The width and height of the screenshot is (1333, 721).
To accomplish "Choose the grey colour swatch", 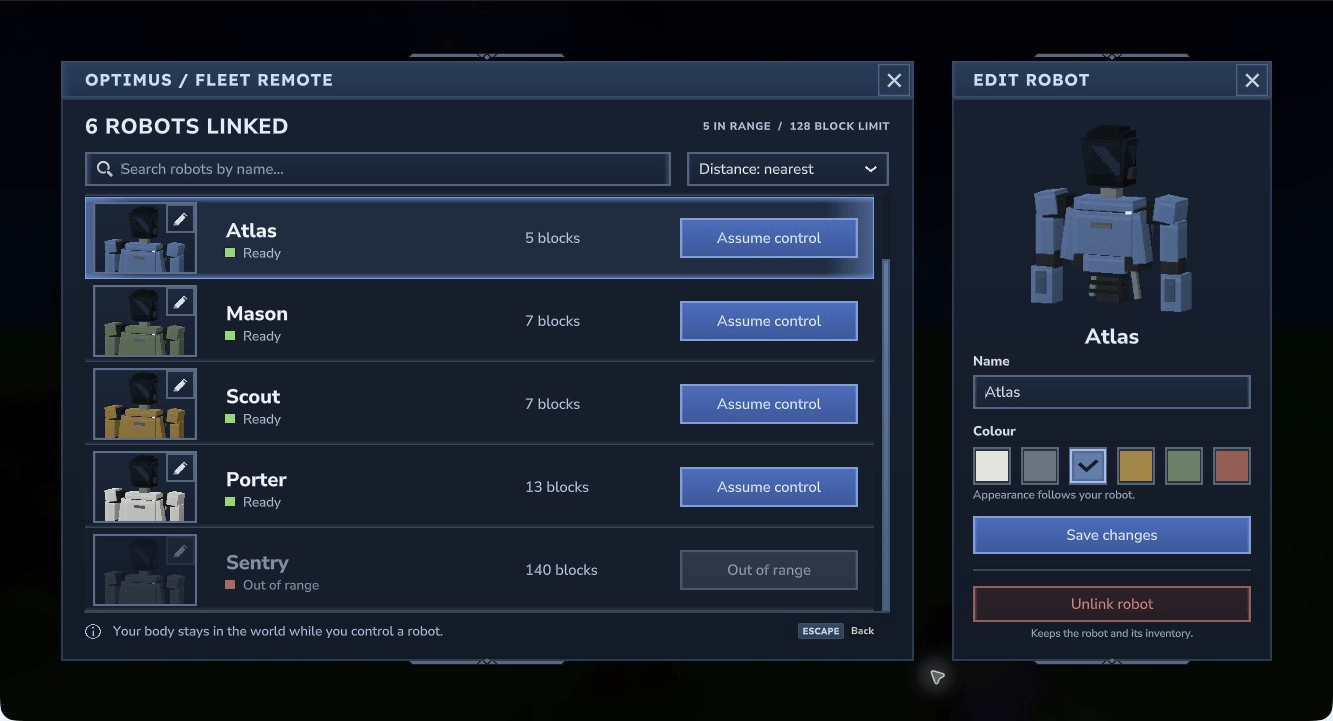I will click(1040, 466).
